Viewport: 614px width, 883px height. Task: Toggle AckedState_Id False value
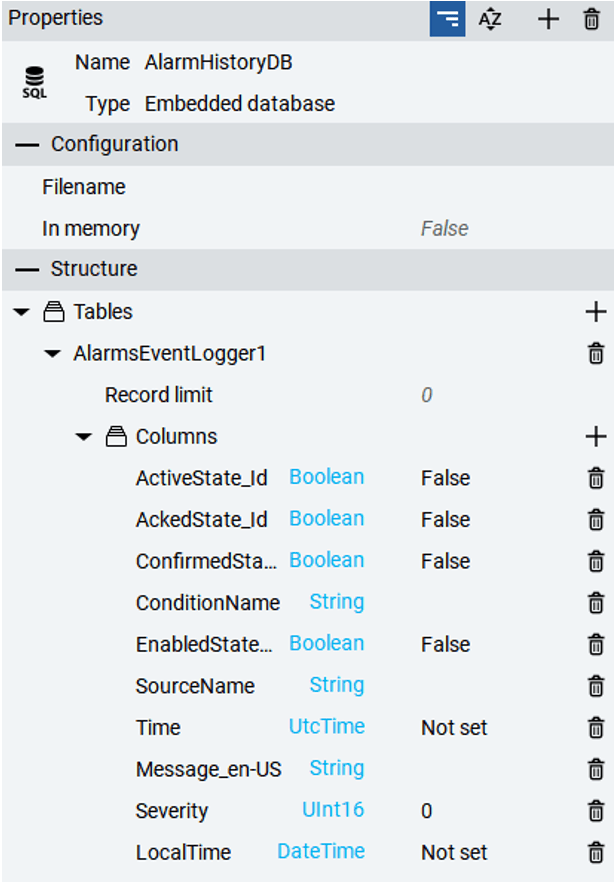(446, 520)
